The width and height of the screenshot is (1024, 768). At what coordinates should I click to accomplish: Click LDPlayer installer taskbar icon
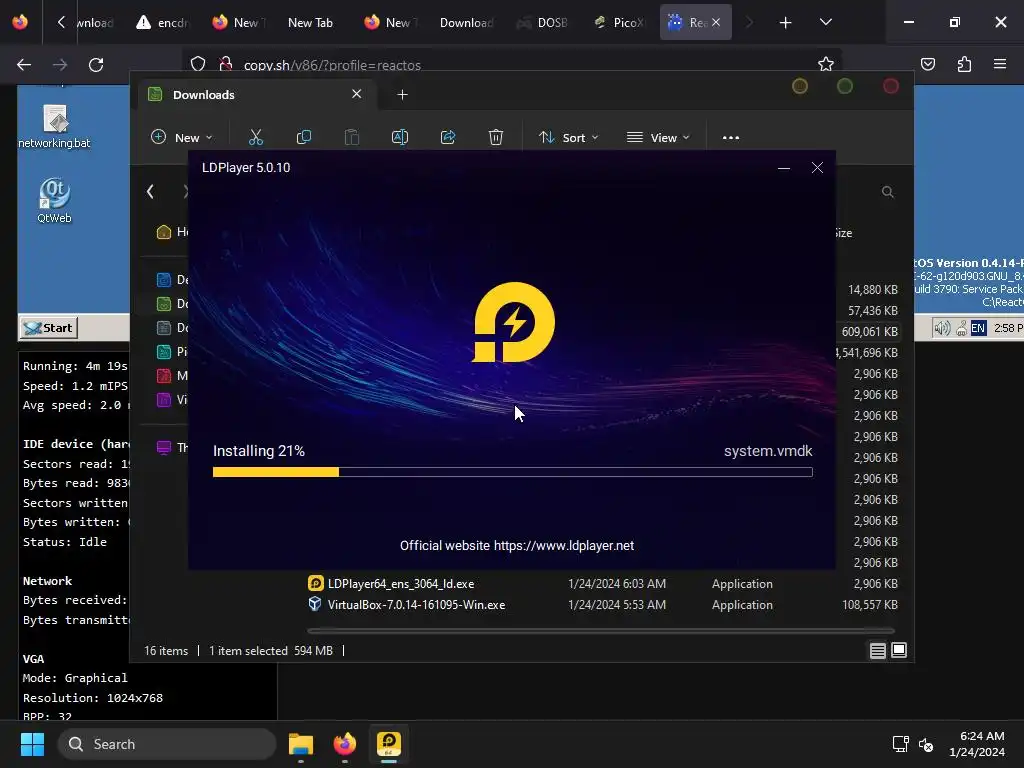[x=389, y=744]
